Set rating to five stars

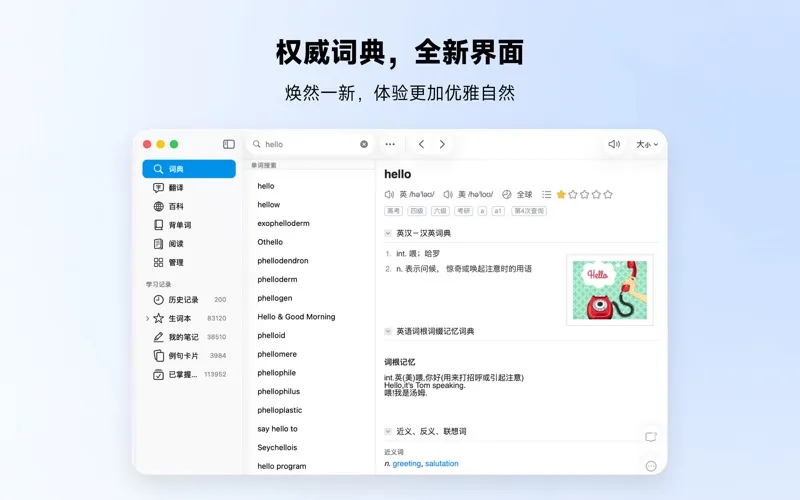pos(608,194)
